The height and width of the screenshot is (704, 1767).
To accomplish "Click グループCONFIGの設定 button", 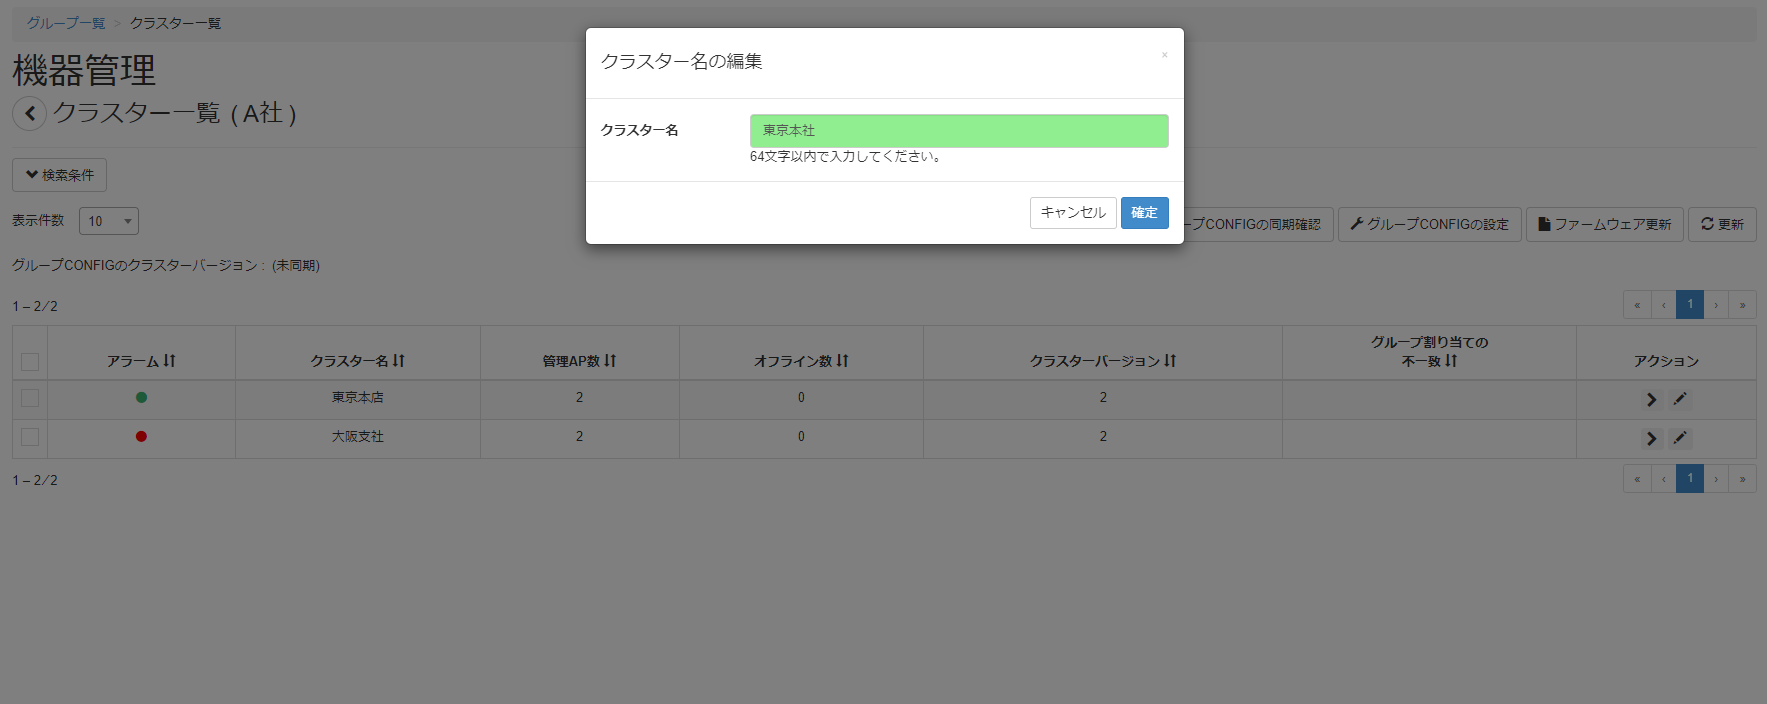I will tap(1430, 224).
